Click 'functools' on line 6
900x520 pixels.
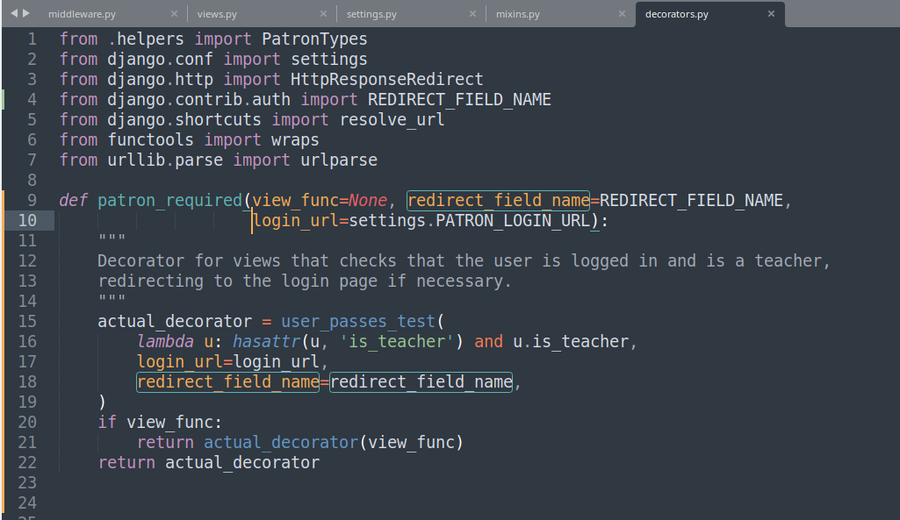150,140
